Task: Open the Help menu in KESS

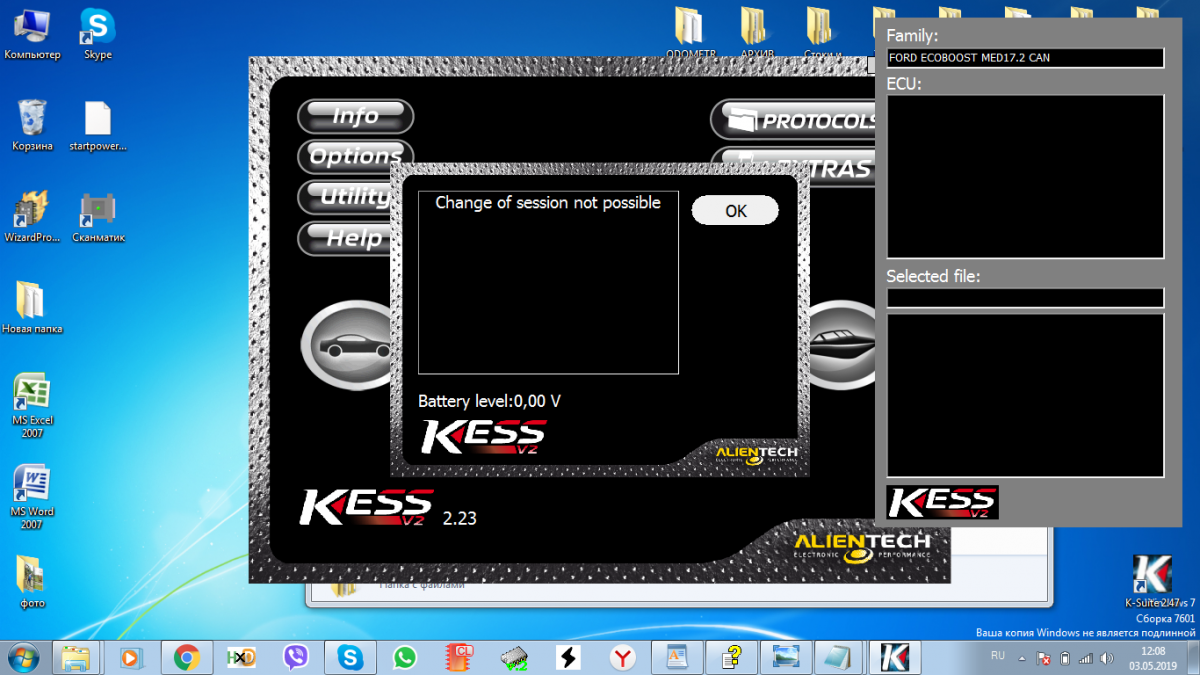Action: 353,238
